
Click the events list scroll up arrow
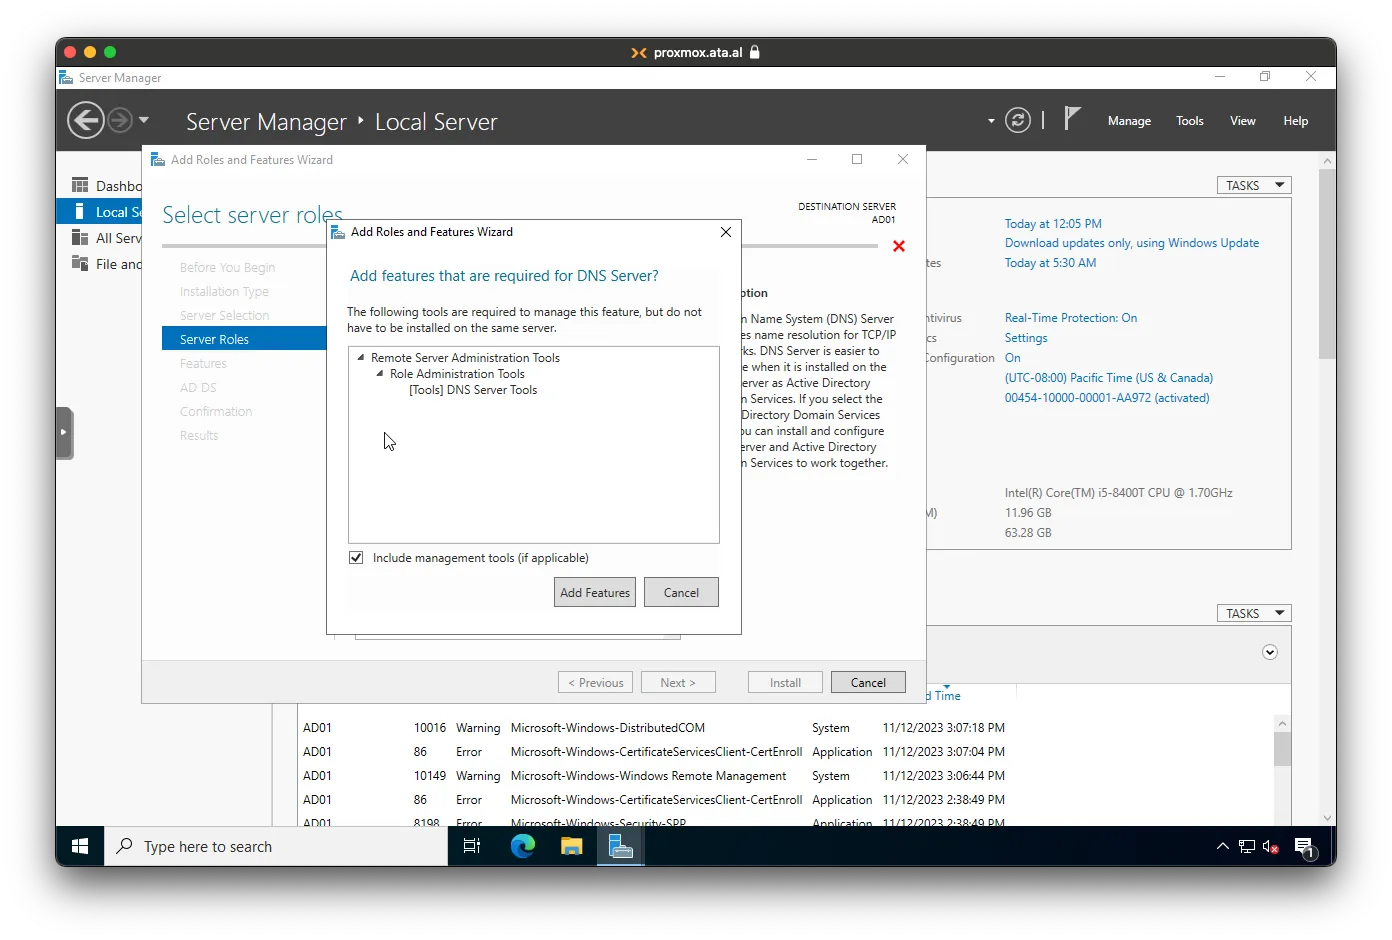(x=1282, y=724)
